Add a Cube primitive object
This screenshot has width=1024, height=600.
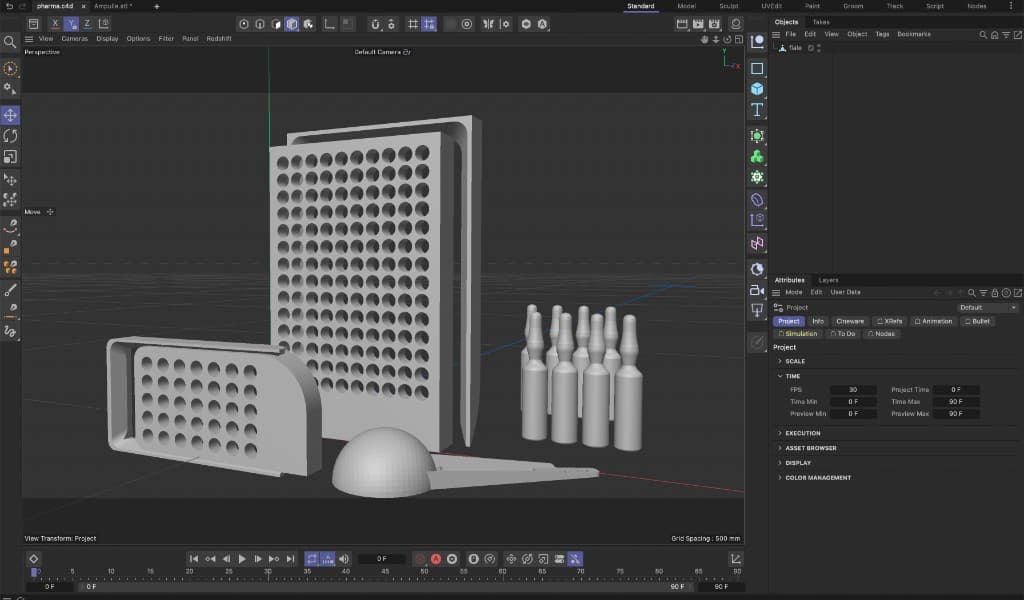point(757,89)
